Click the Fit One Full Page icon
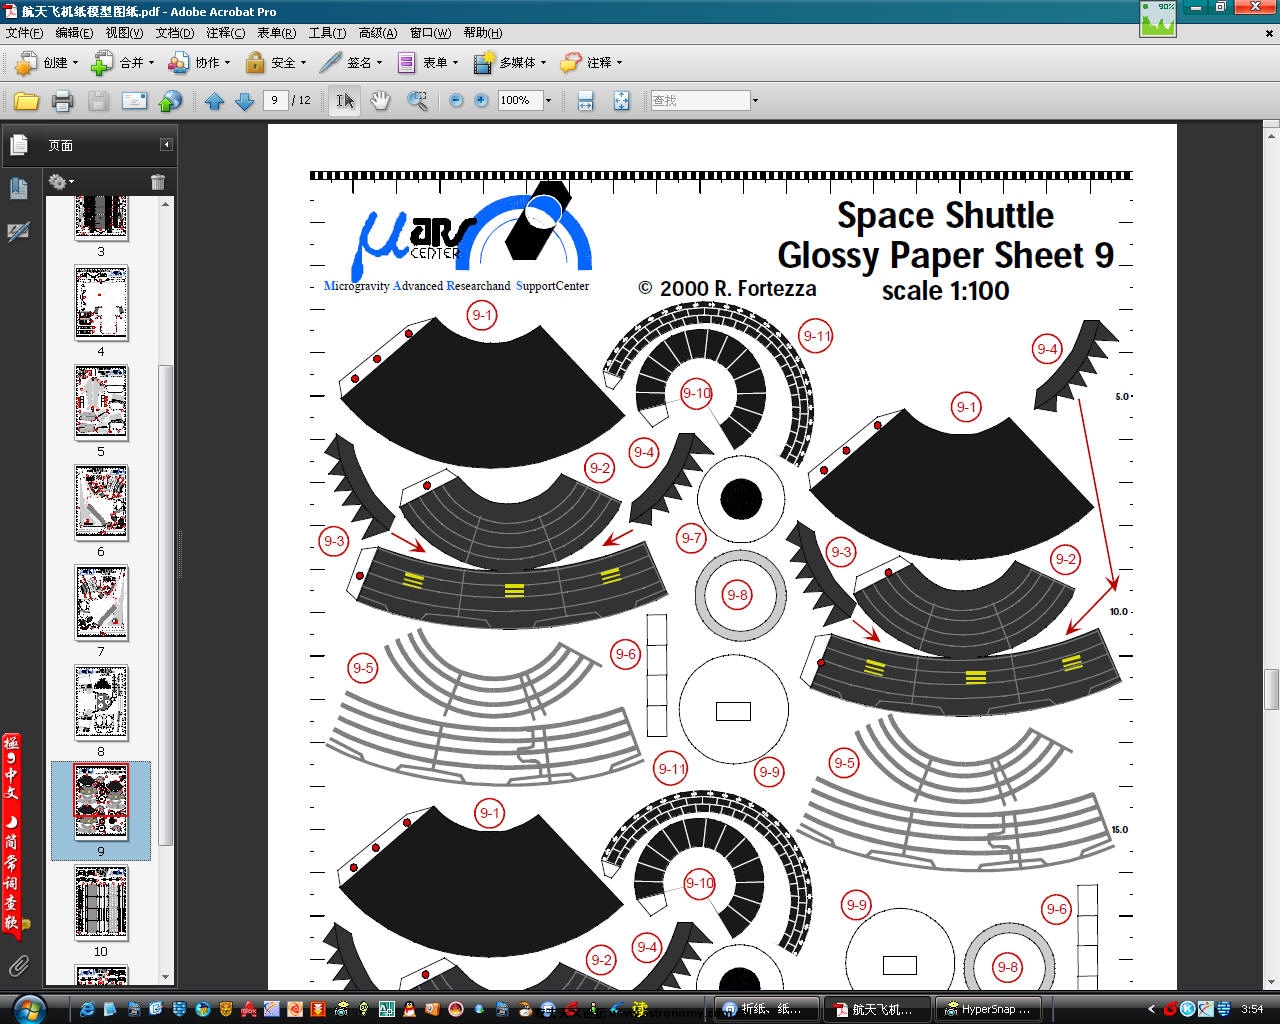 pos(621,101)
